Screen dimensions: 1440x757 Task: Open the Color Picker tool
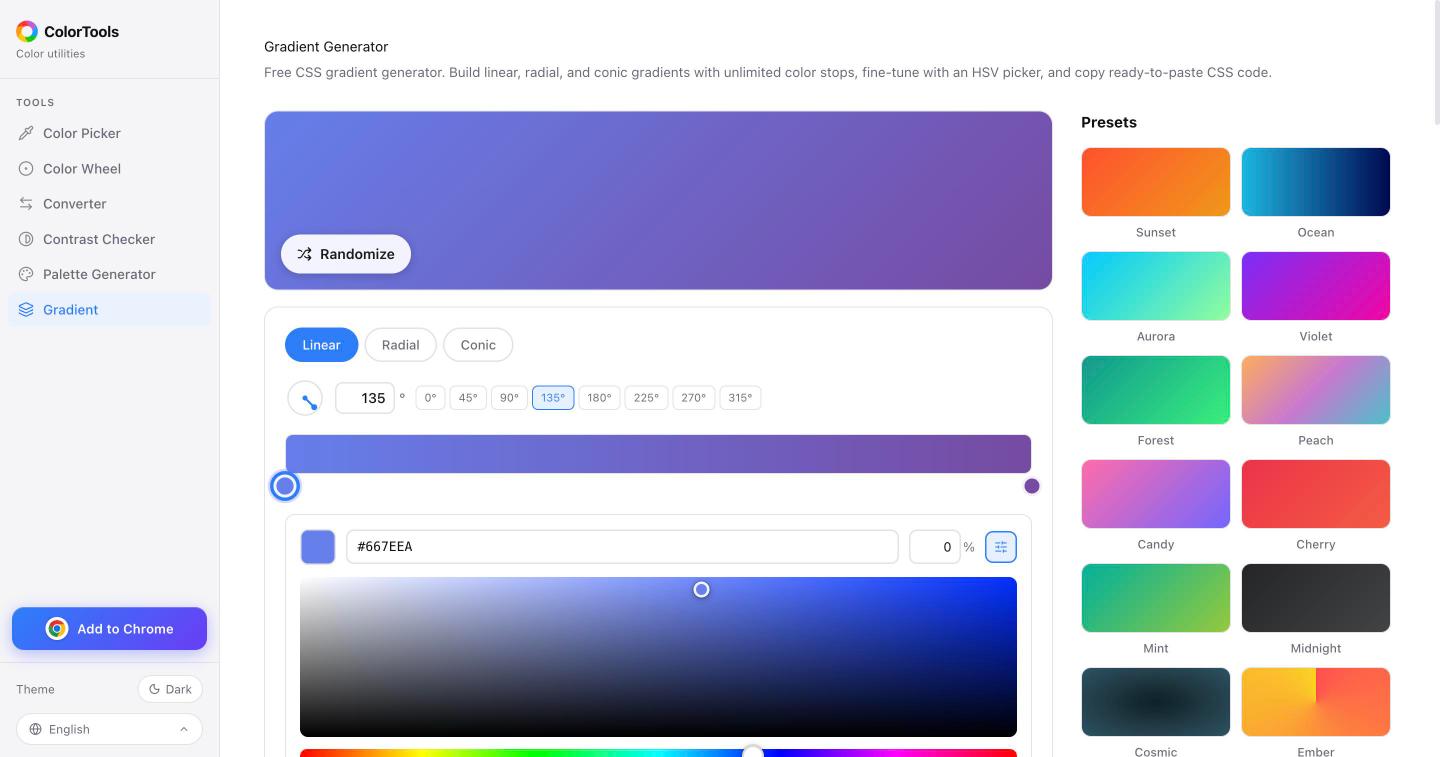click(x=109, y=133)
